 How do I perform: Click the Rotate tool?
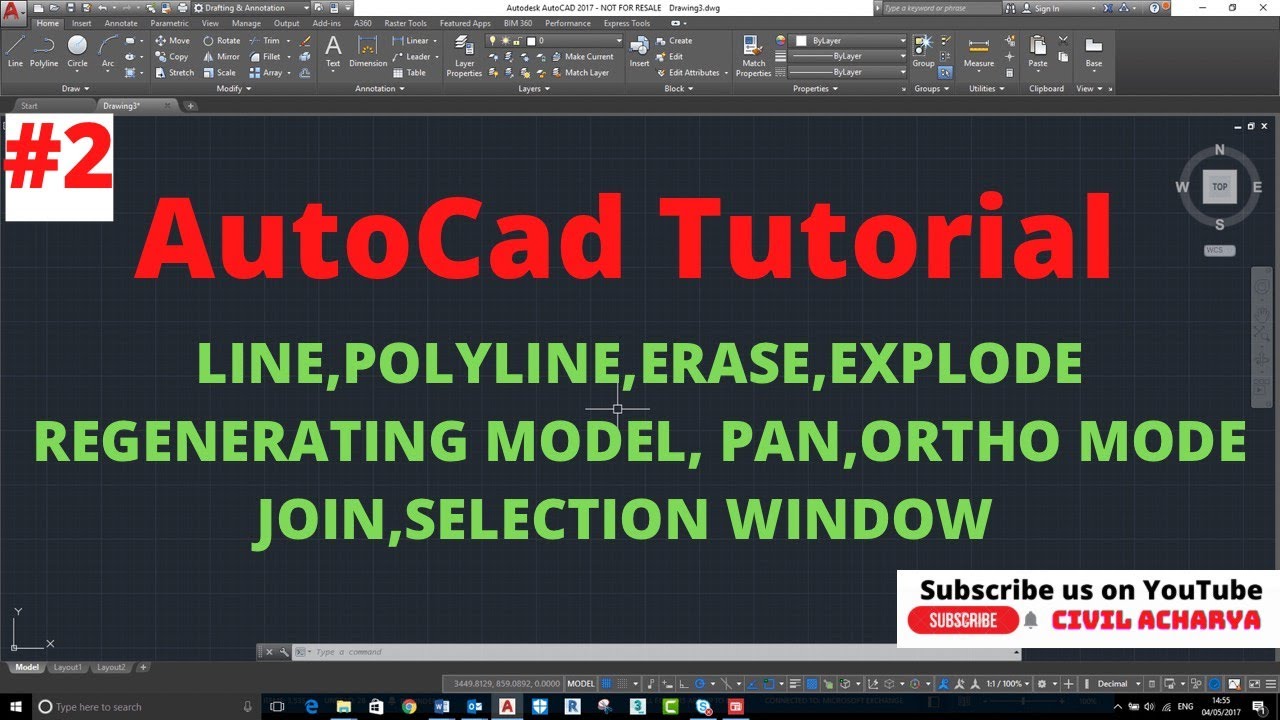222,41
